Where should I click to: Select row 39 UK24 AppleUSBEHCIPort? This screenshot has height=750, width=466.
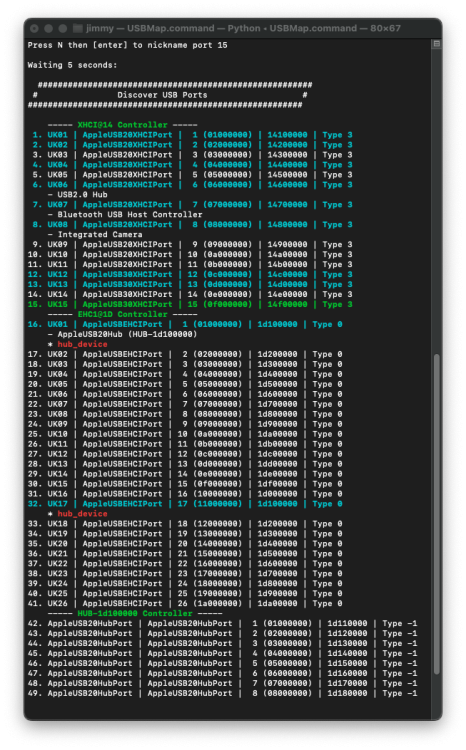pyautogui.click(x=185, y=584)
